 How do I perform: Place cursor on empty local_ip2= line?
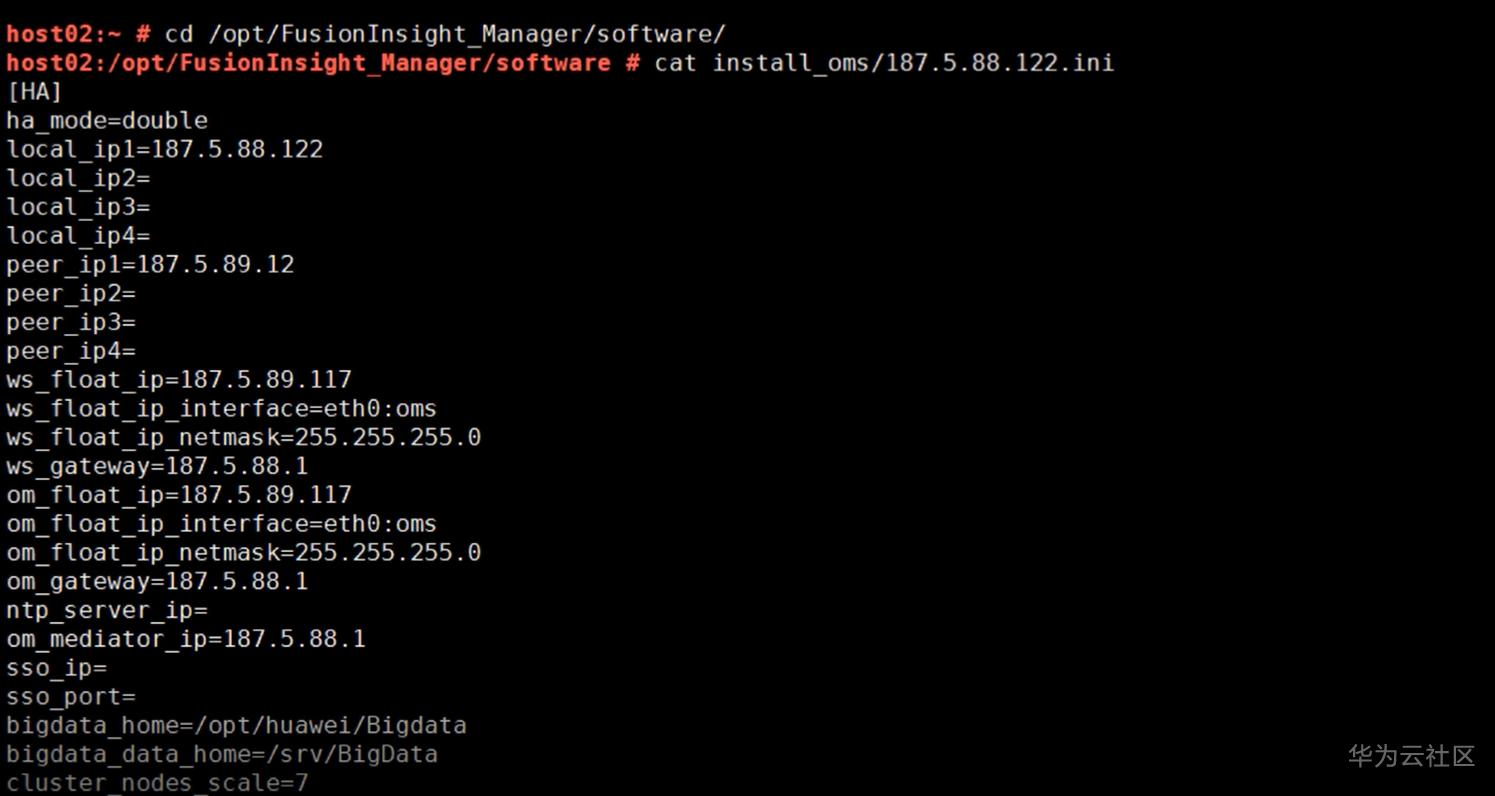78,179
